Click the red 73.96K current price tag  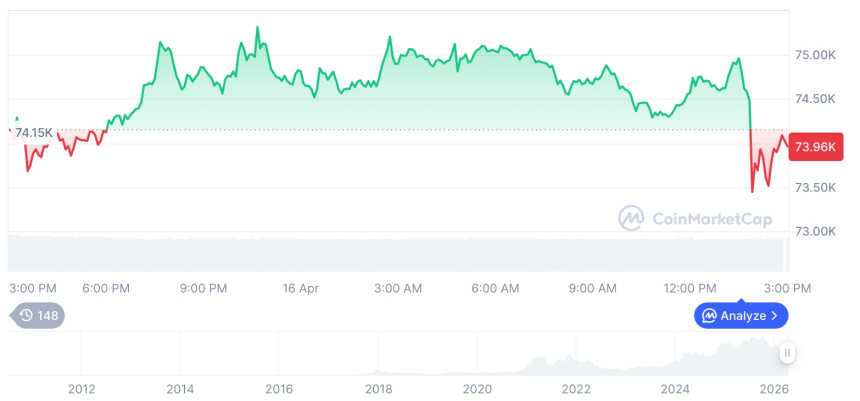(x=816, y=148)
